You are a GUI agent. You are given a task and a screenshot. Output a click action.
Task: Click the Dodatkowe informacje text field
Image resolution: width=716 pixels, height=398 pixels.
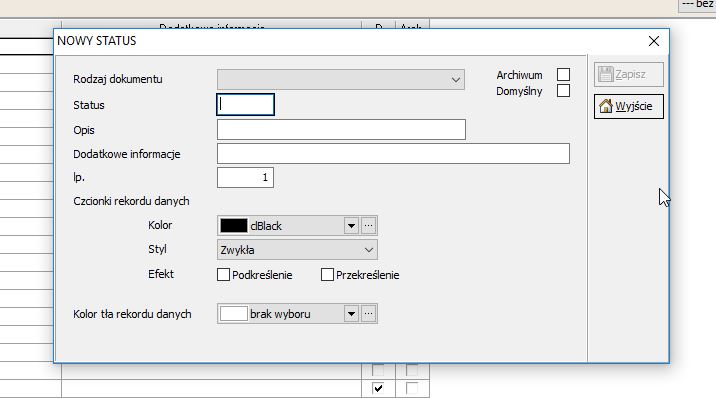pyautogui.click(x=393, y=153)
